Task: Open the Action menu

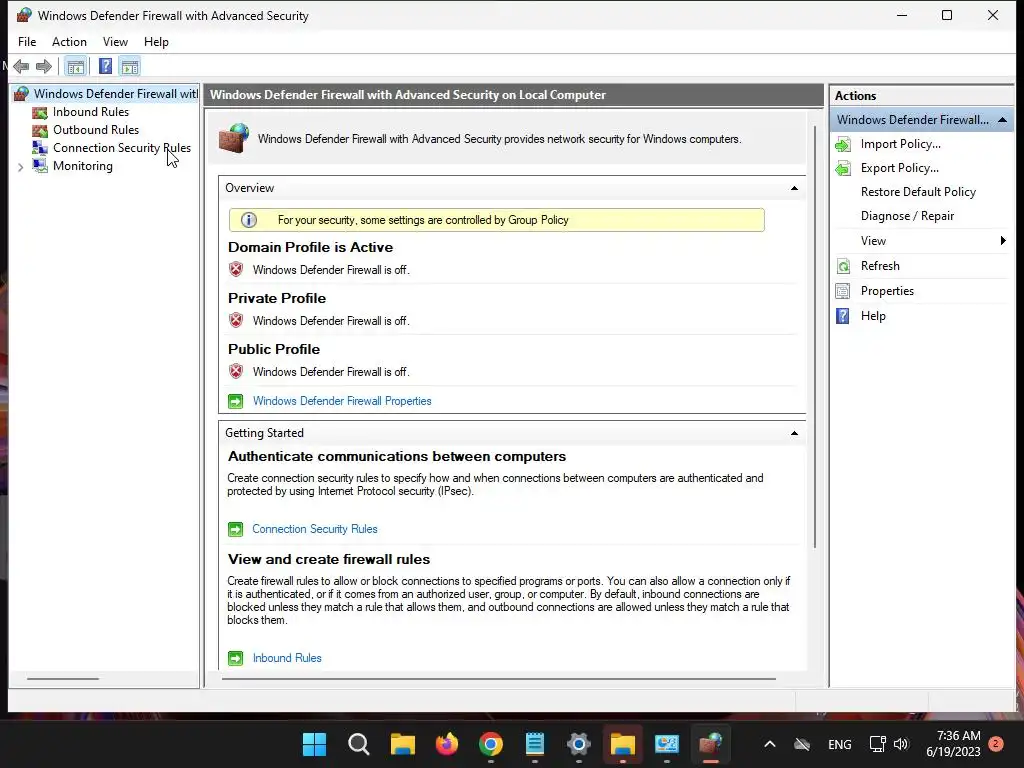Action: (69, 42)
